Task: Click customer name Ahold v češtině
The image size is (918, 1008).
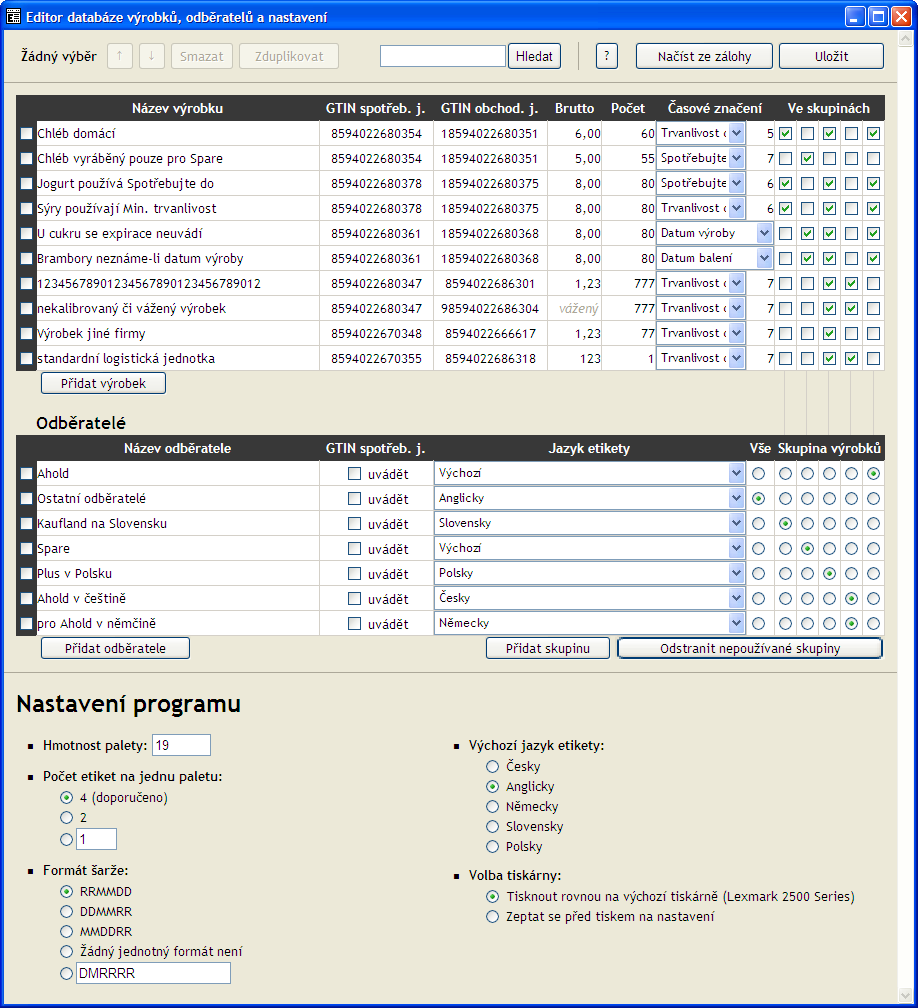Action: pos(82,598)
